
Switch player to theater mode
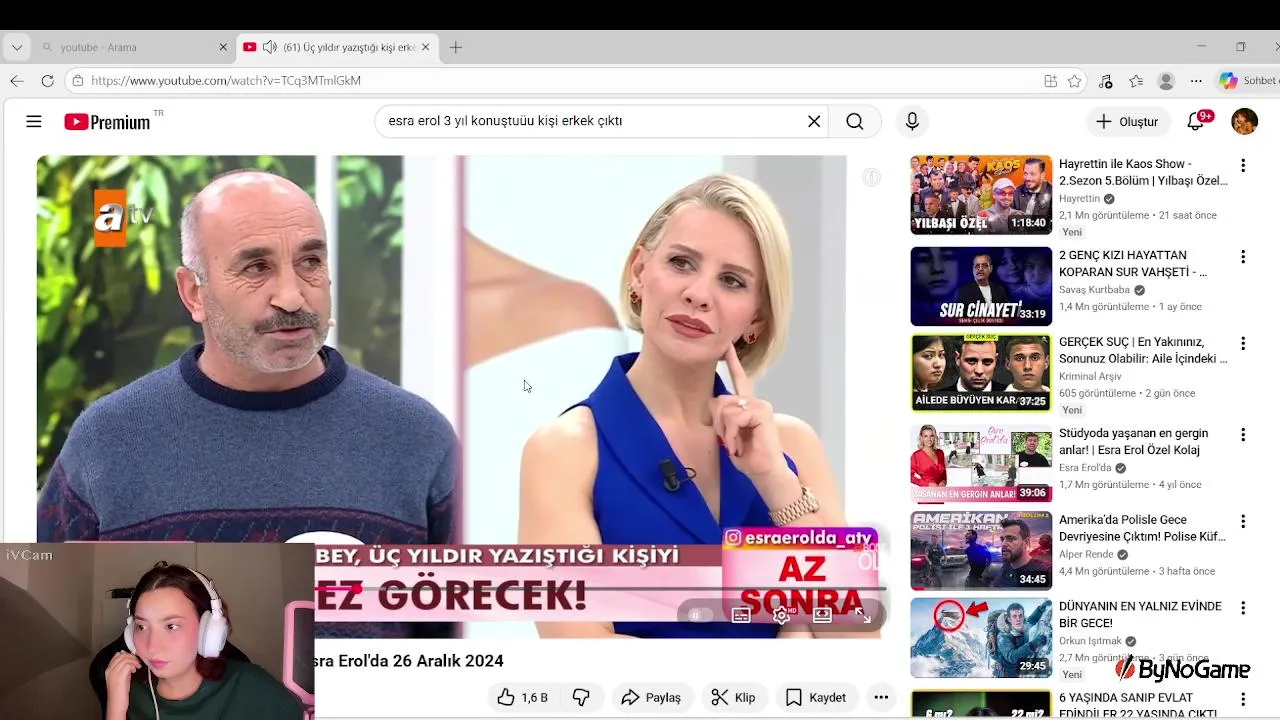pos(822,616)
